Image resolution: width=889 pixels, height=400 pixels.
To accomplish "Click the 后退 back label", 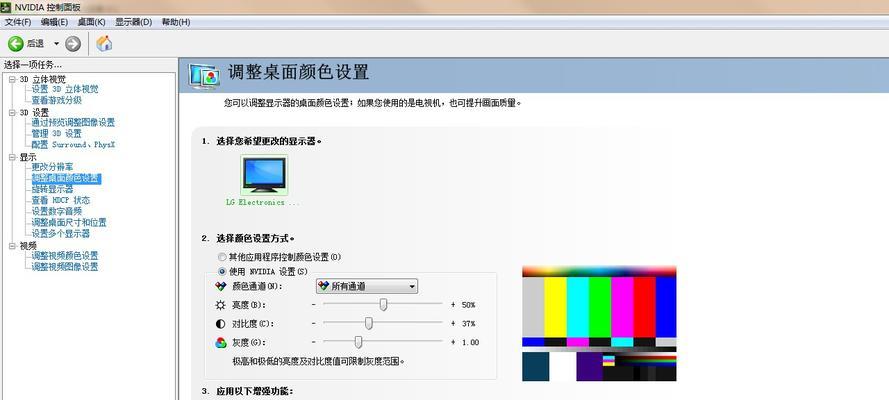I will (35, 44).
